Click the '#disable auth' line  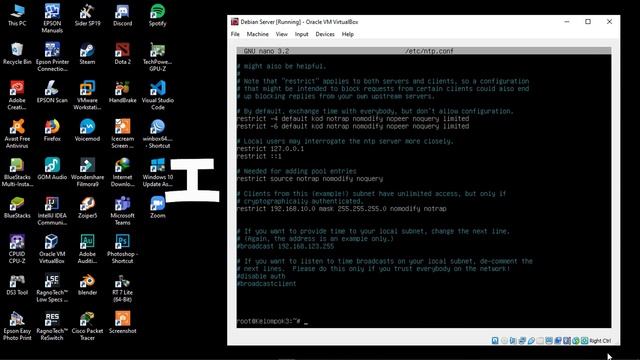pos(261,276)
